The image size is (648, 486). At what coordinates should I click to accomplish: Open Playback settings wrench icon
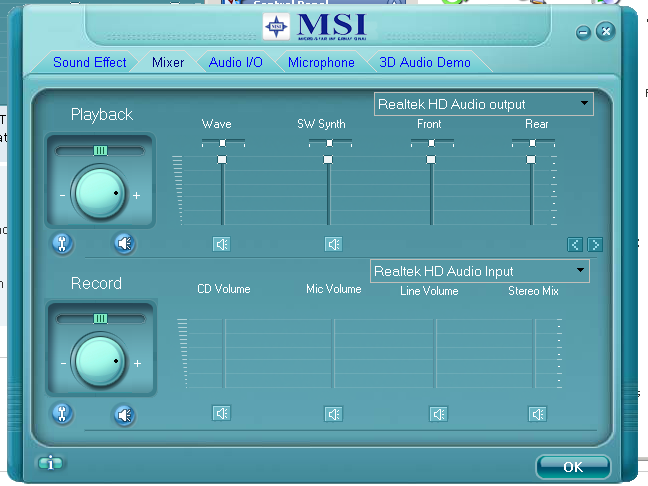pyautogui.click(x=62, y=243)
